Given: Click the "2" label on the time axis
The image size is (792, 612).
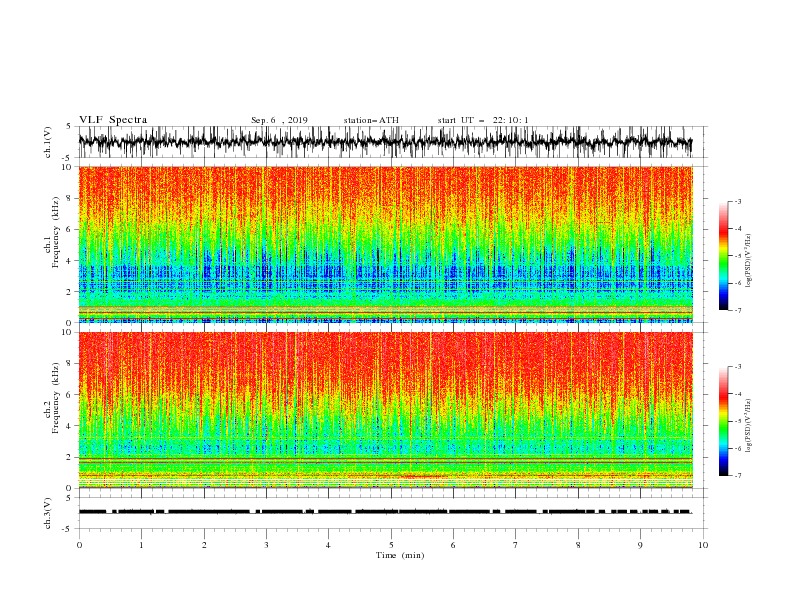Looking at the screenshot, I should click(204, 545).
